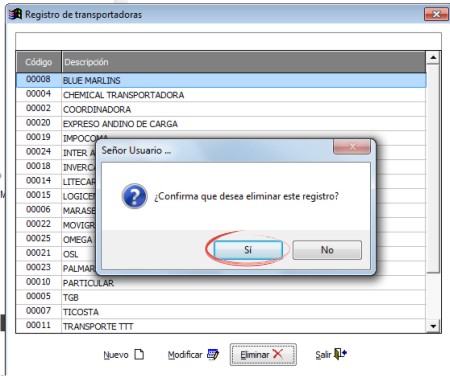450x376 pixels.
Task: Click code 00004 cell
Action: tap(39, 94)
